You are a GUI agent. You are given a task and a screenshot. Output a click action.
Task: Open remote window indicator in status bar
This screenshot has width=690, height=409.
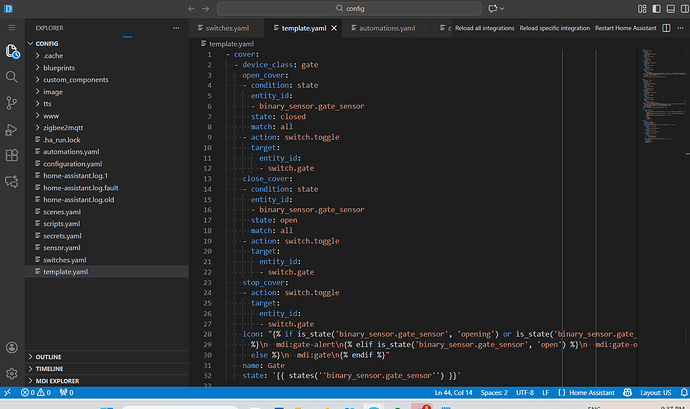(x=7, y=392)
